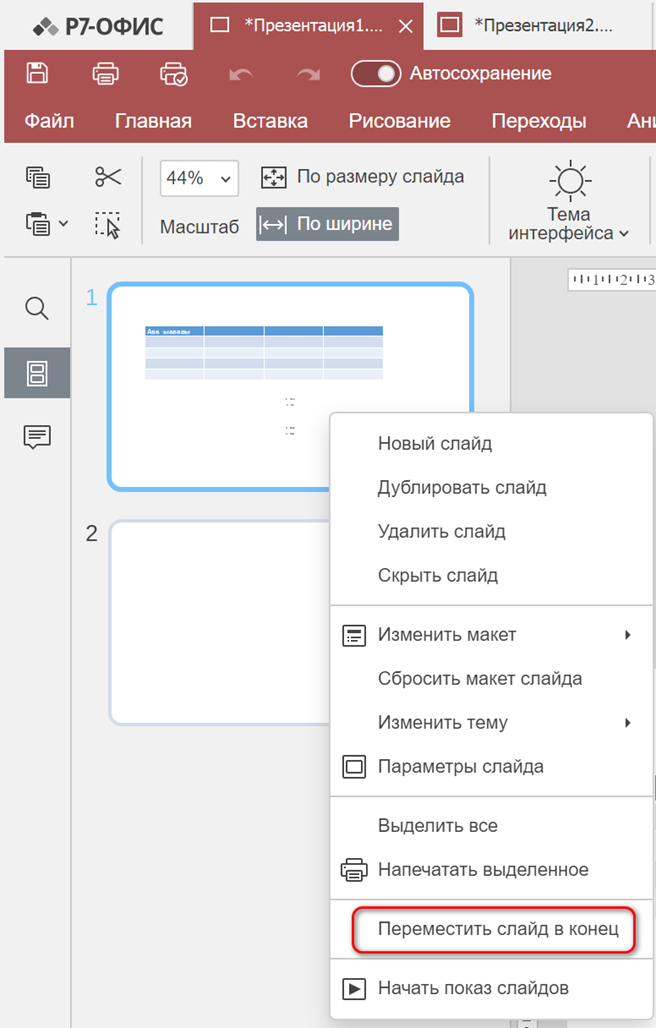This screenshot has width=656, height=1028.
Task: Open the Comments sidebar icon
Action: click(x=37, y=436)
